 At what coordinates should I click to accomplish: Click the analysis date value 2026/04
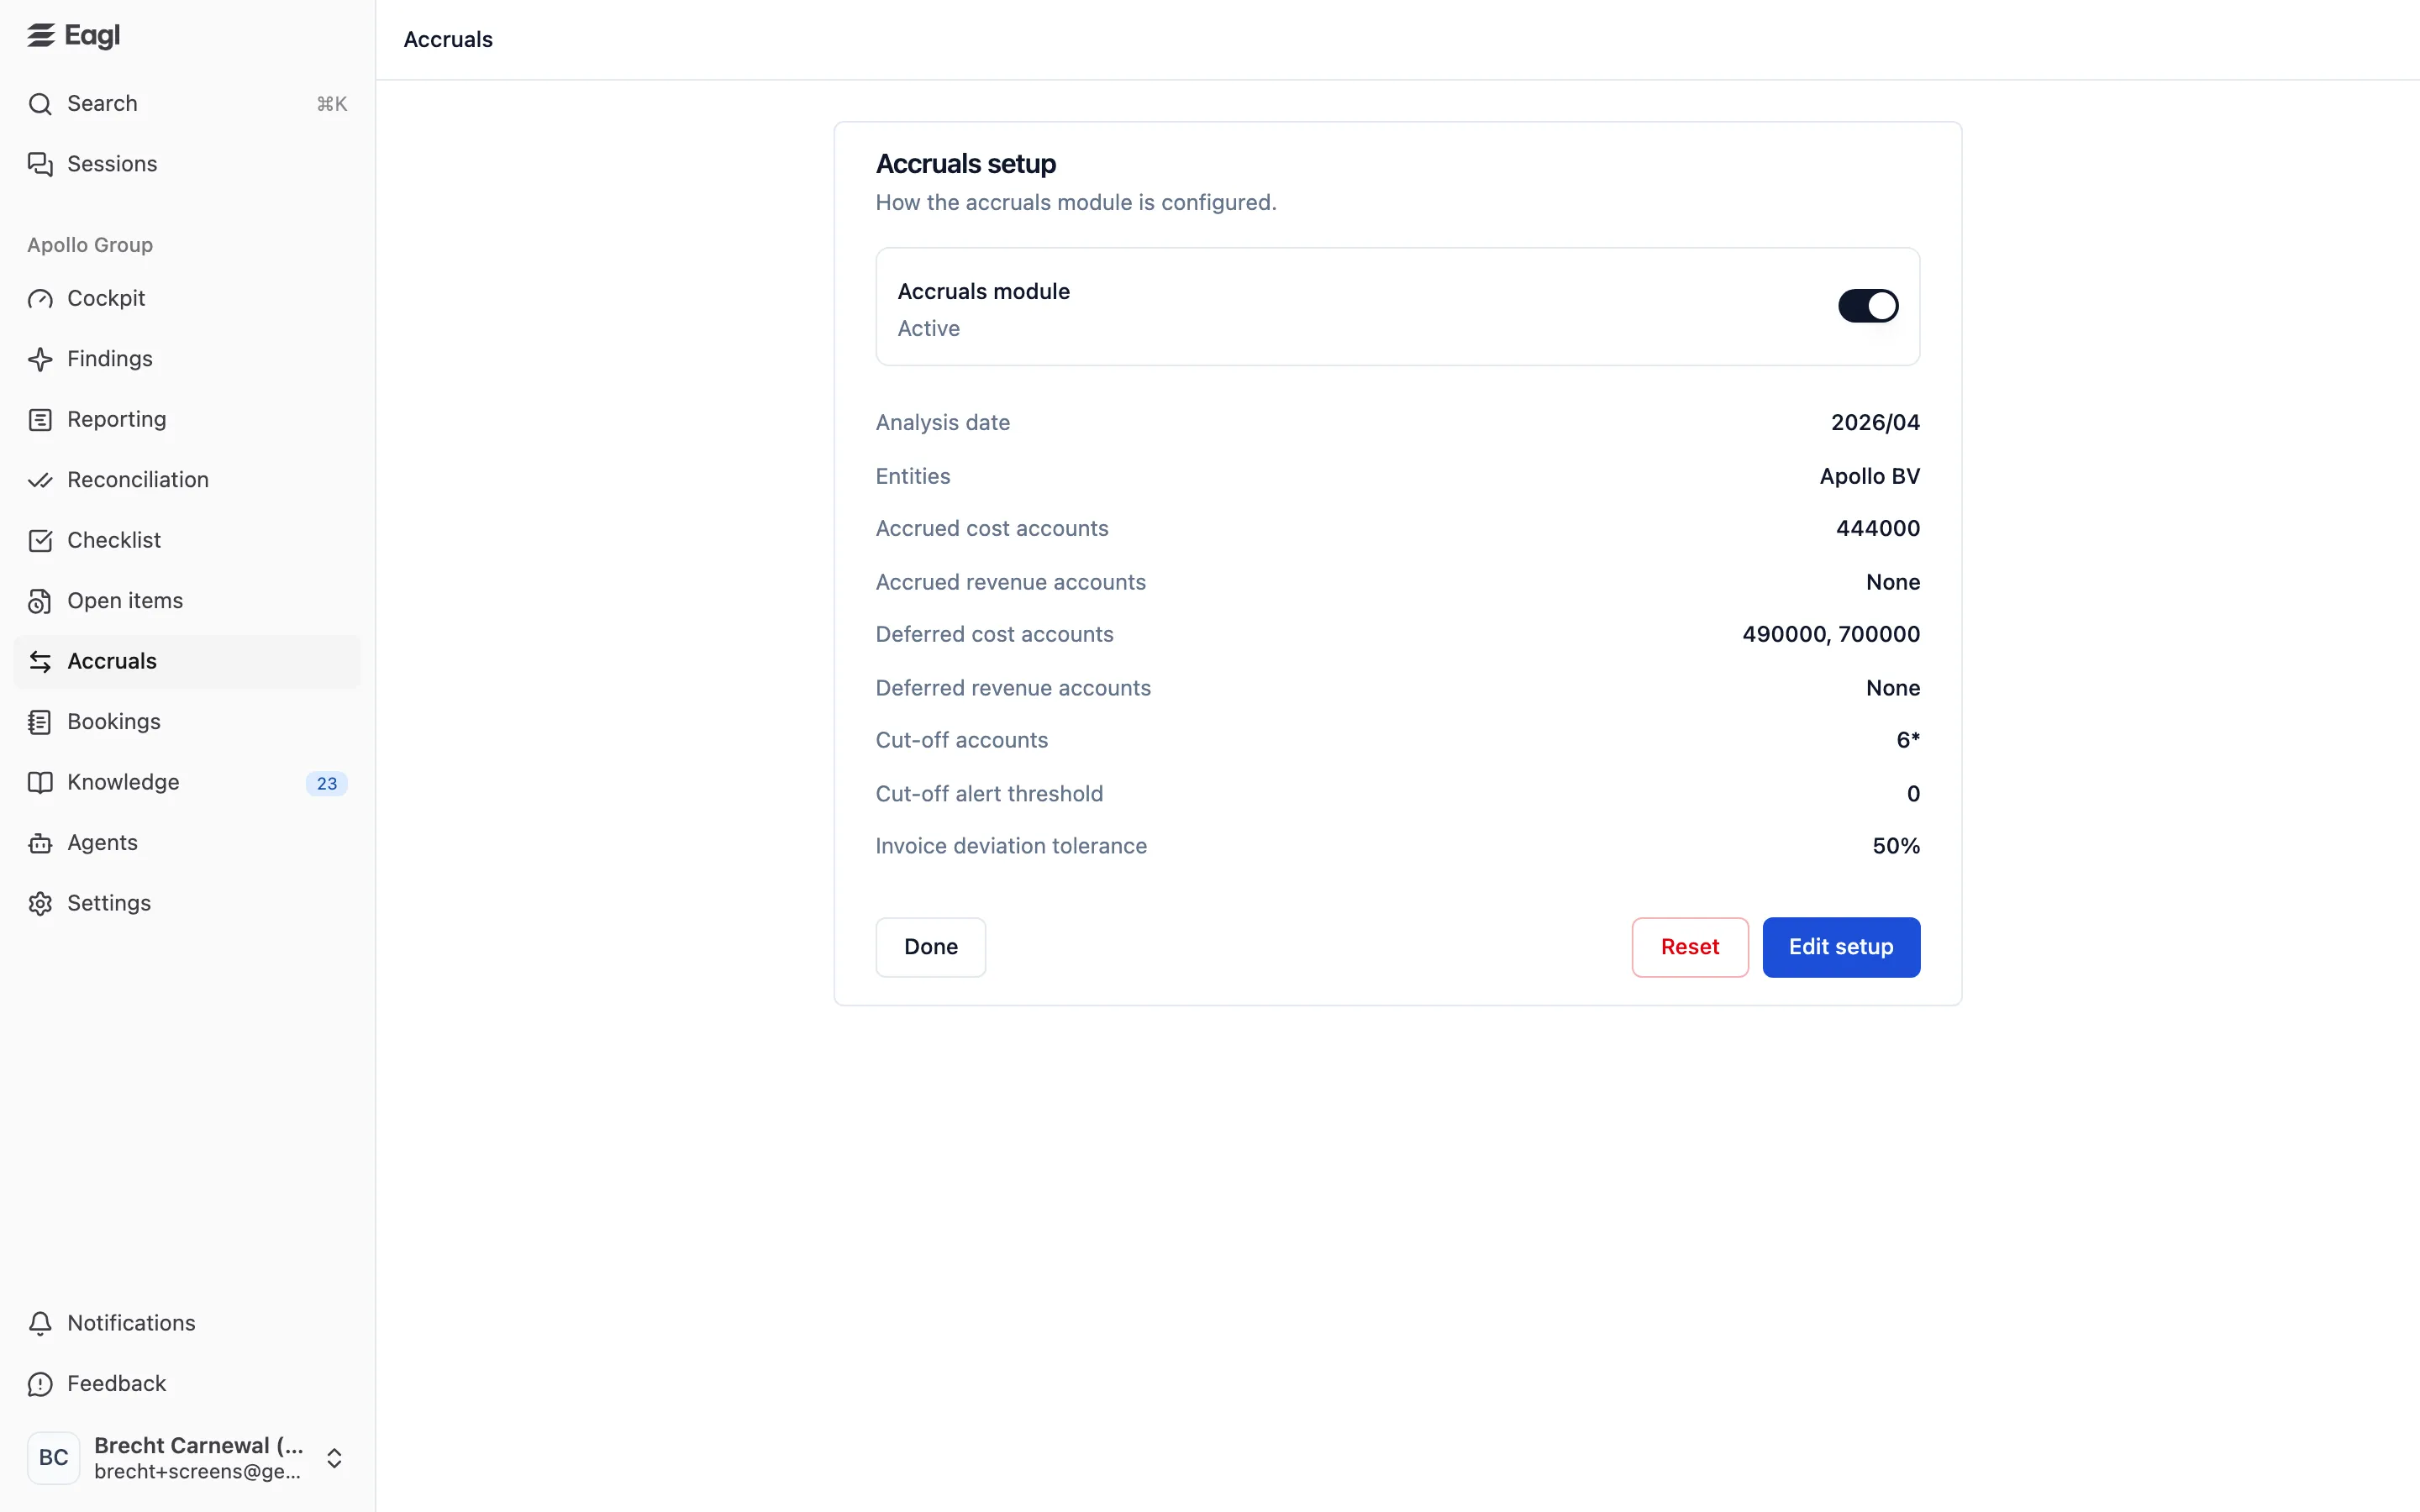[1874, 423]
